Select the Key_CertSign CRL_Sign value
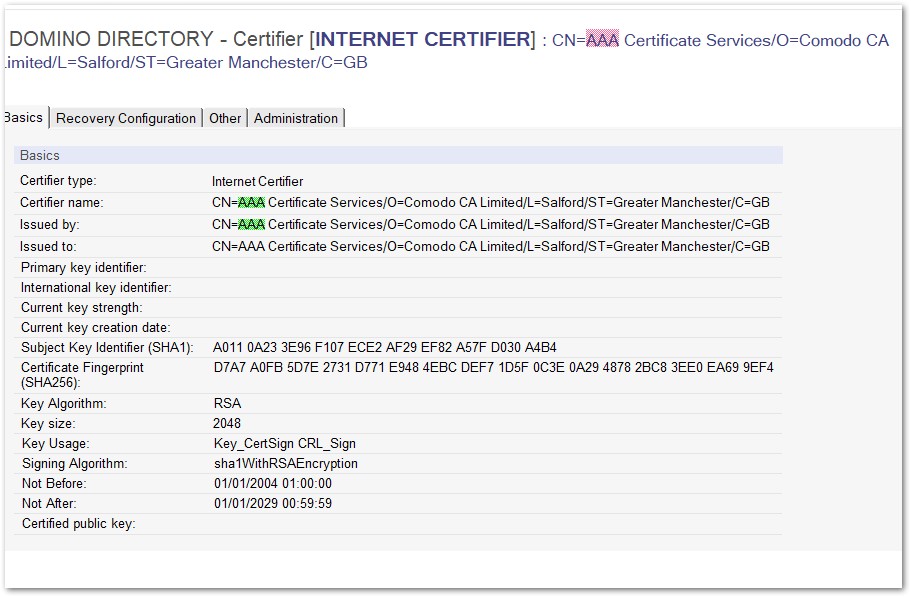 pos(285,444)
